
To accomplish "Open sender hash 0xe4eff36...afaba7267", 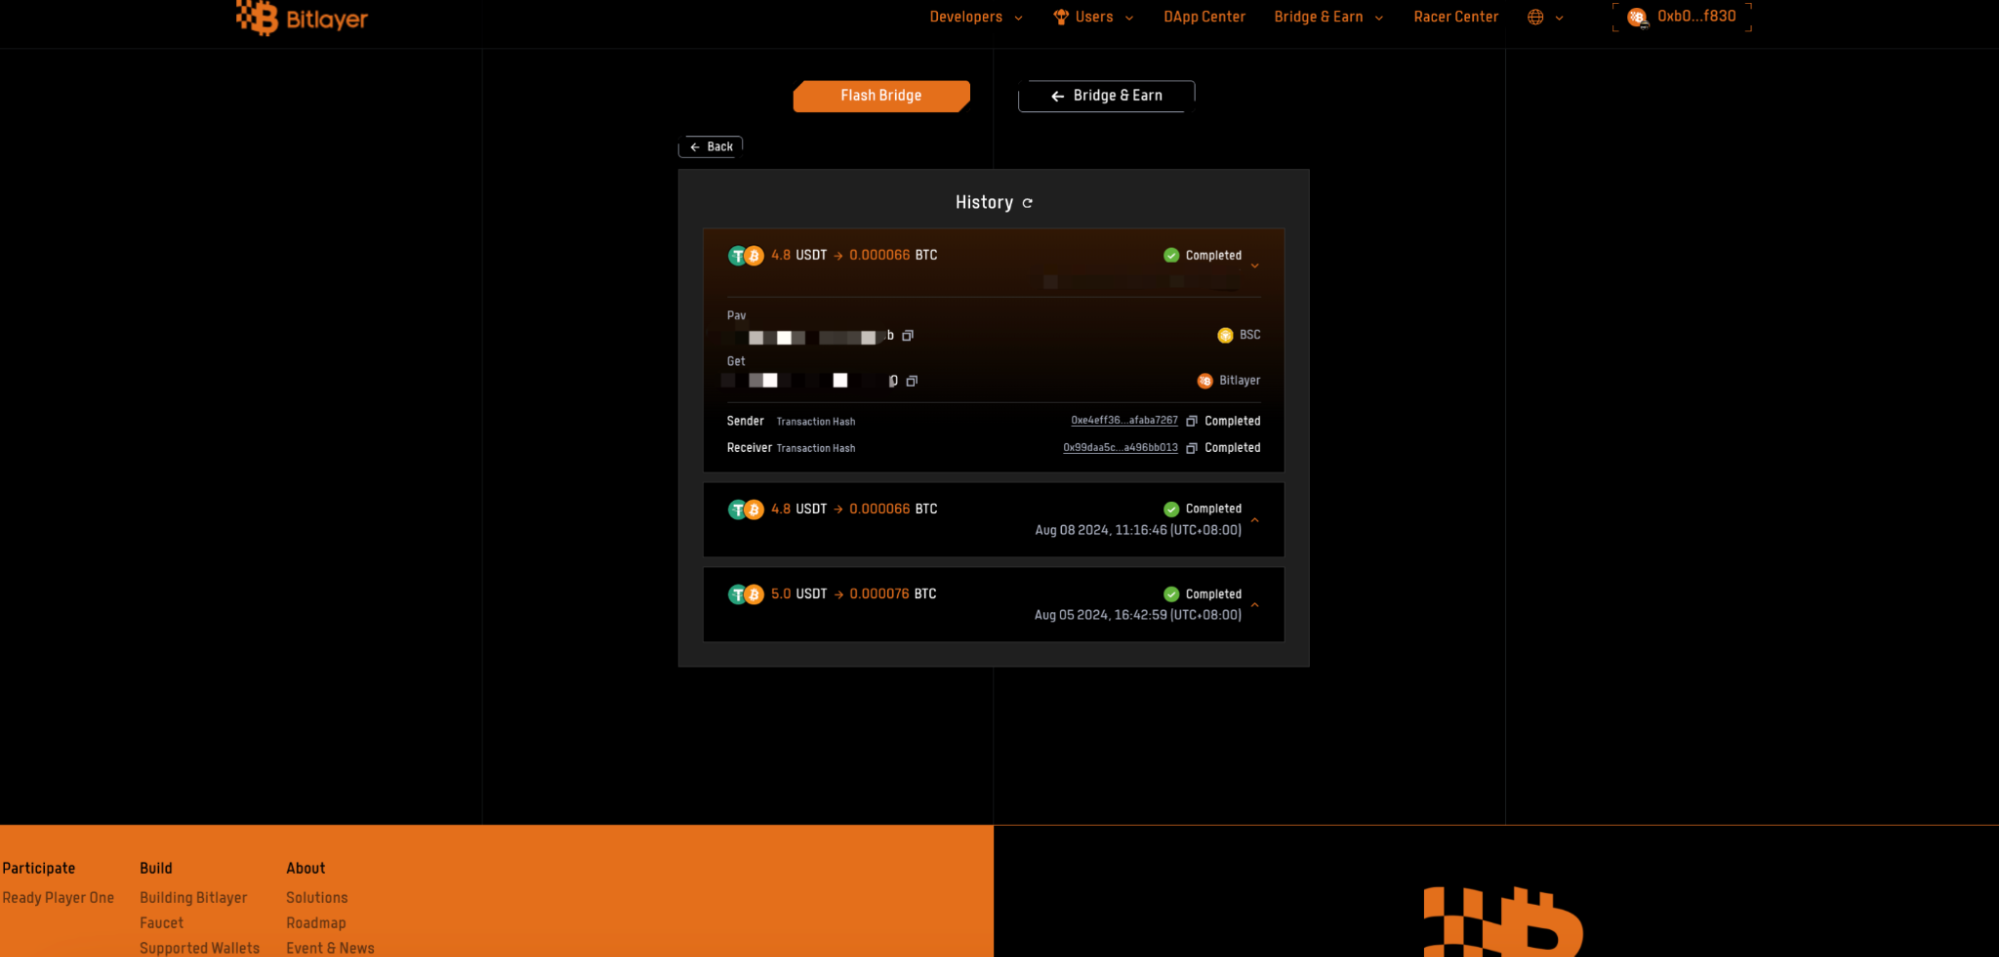I will (x=1124, y=421).
